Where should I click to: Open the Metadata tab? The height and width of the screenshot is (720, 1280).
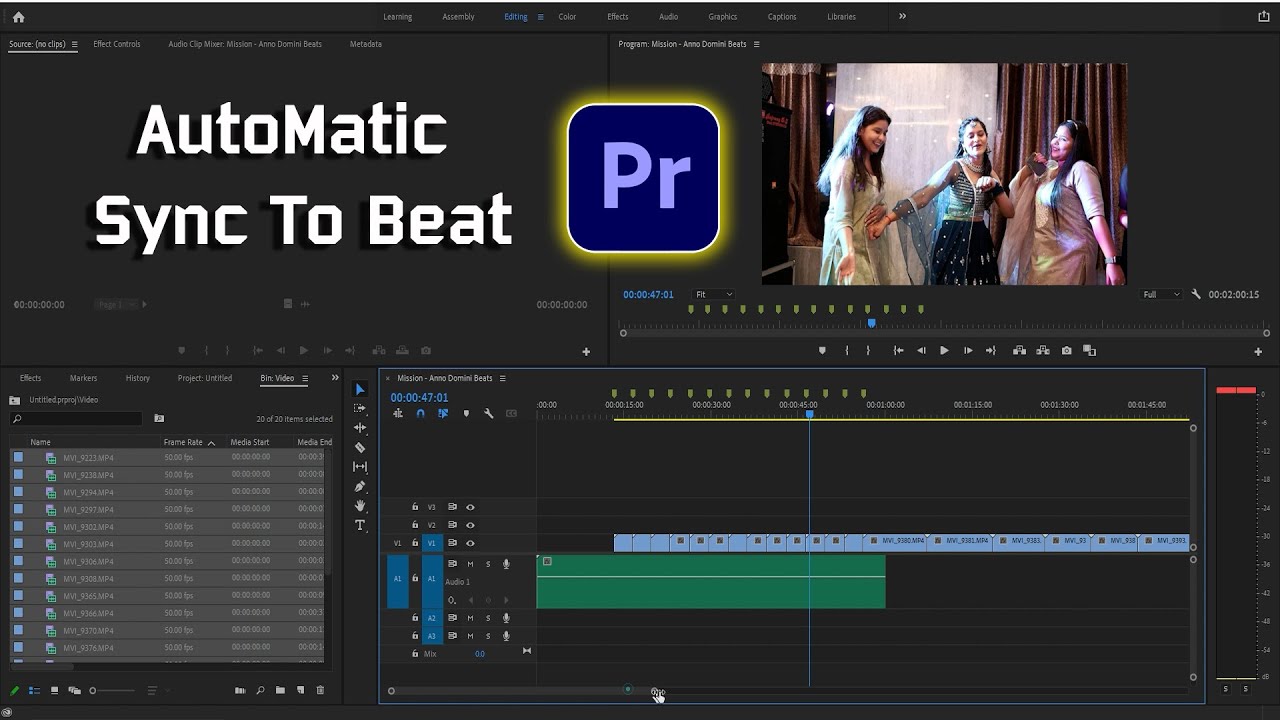(x=366, y=44)
